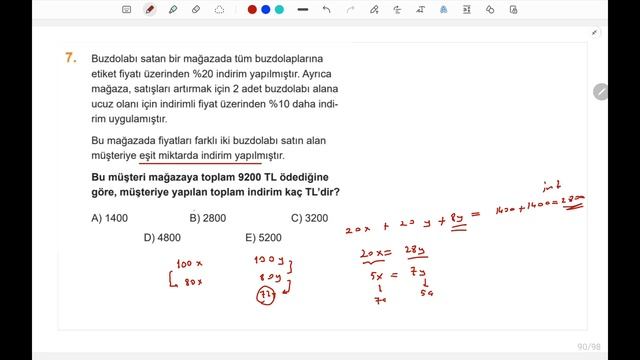This screenshot has height=360, width=640.
Task: Open the pen thickness line option
Action: (x=303, y=9)
